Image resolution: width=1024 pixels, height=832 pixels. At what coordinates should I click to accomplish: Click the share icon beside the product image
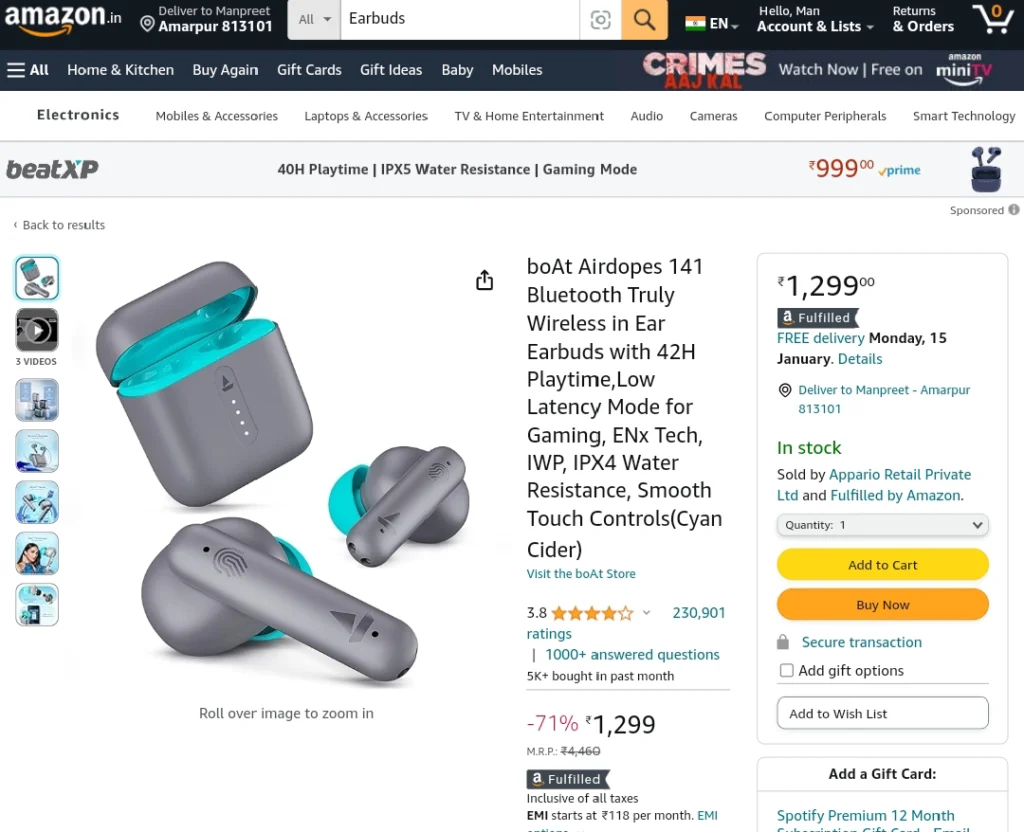[x=485, y=280]
